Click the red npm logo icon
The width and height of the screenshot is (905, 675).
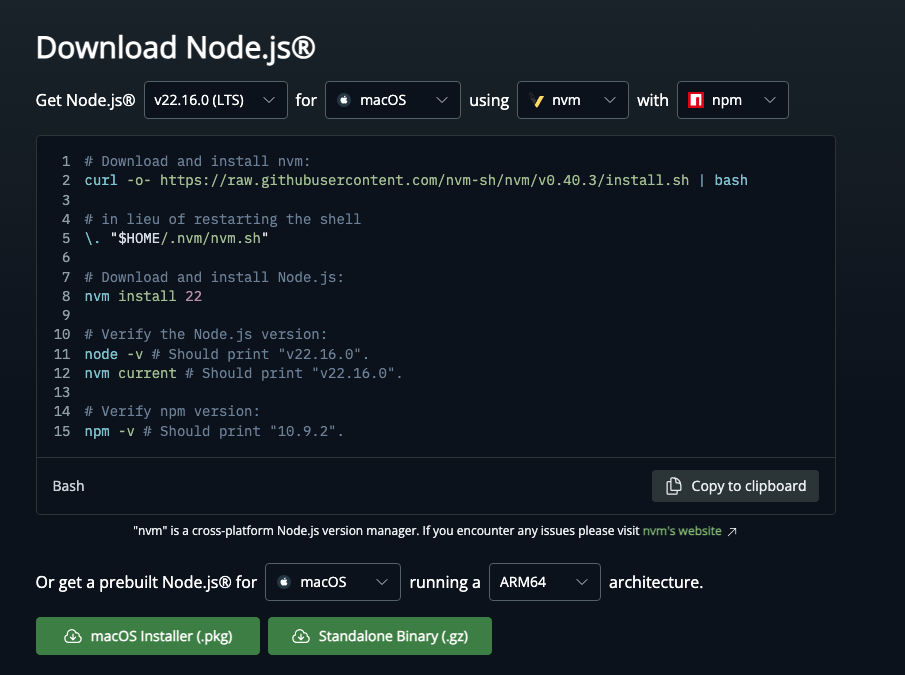tap(696, 100)
